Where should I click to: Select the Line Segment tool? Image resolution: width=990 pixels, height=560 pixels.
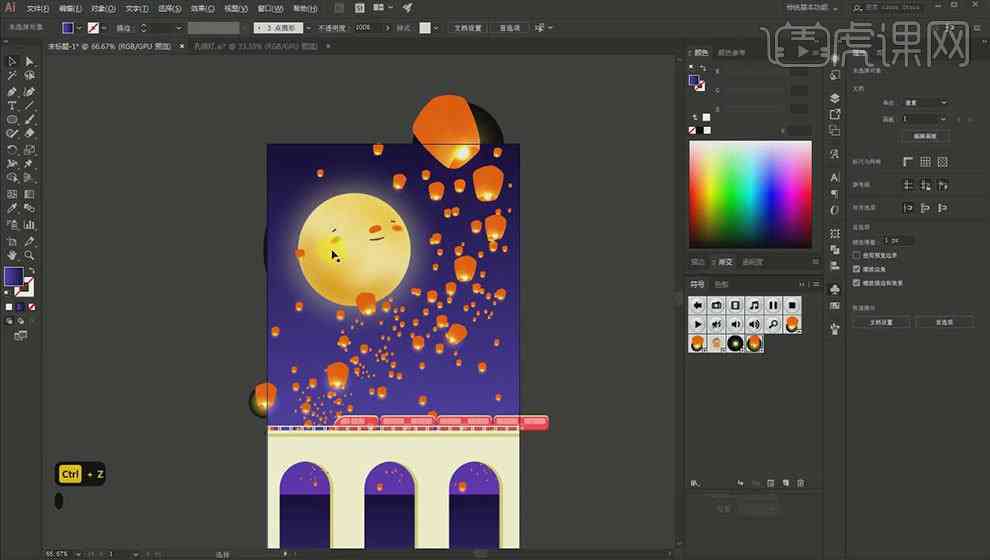pos(29,105)
